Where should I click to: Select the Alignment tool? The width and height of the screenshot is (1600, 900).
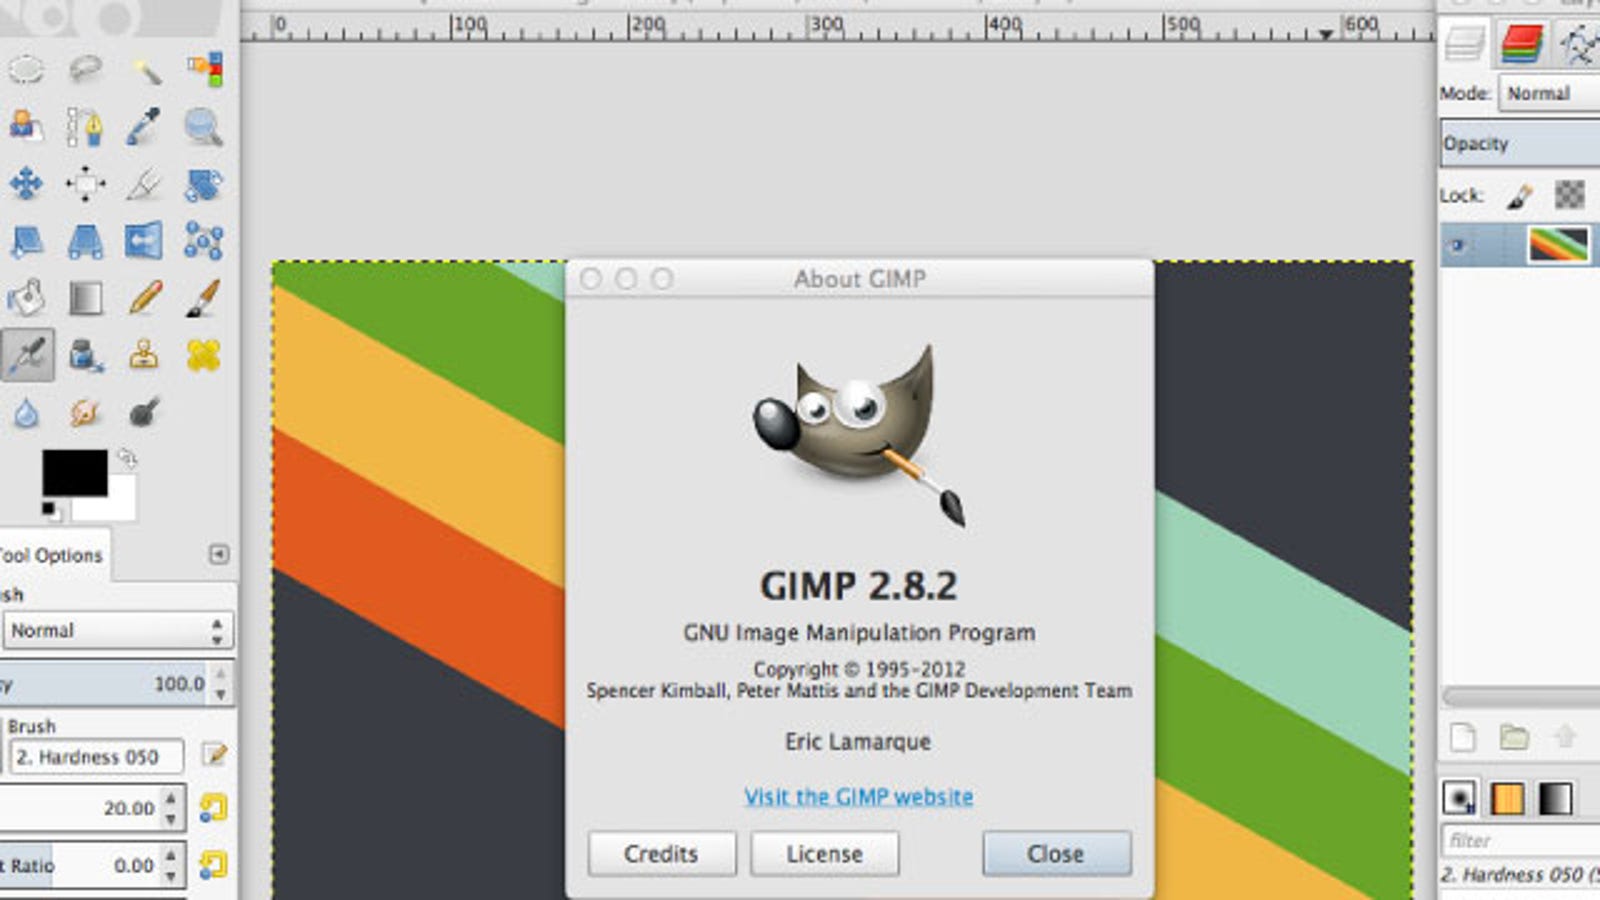point(85,184)
